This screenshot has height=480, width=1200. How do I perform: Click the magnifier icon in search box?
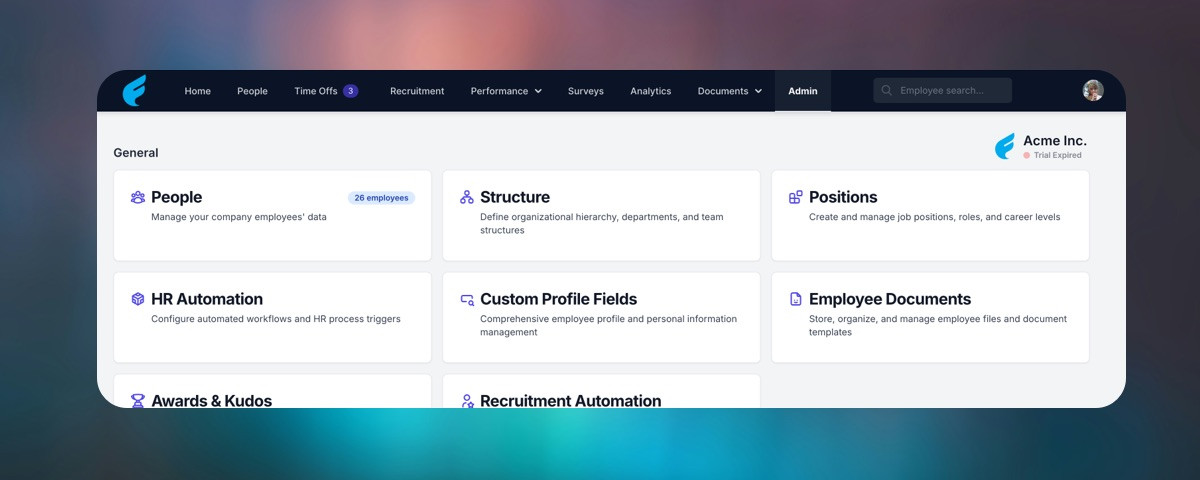coord(886,91)
